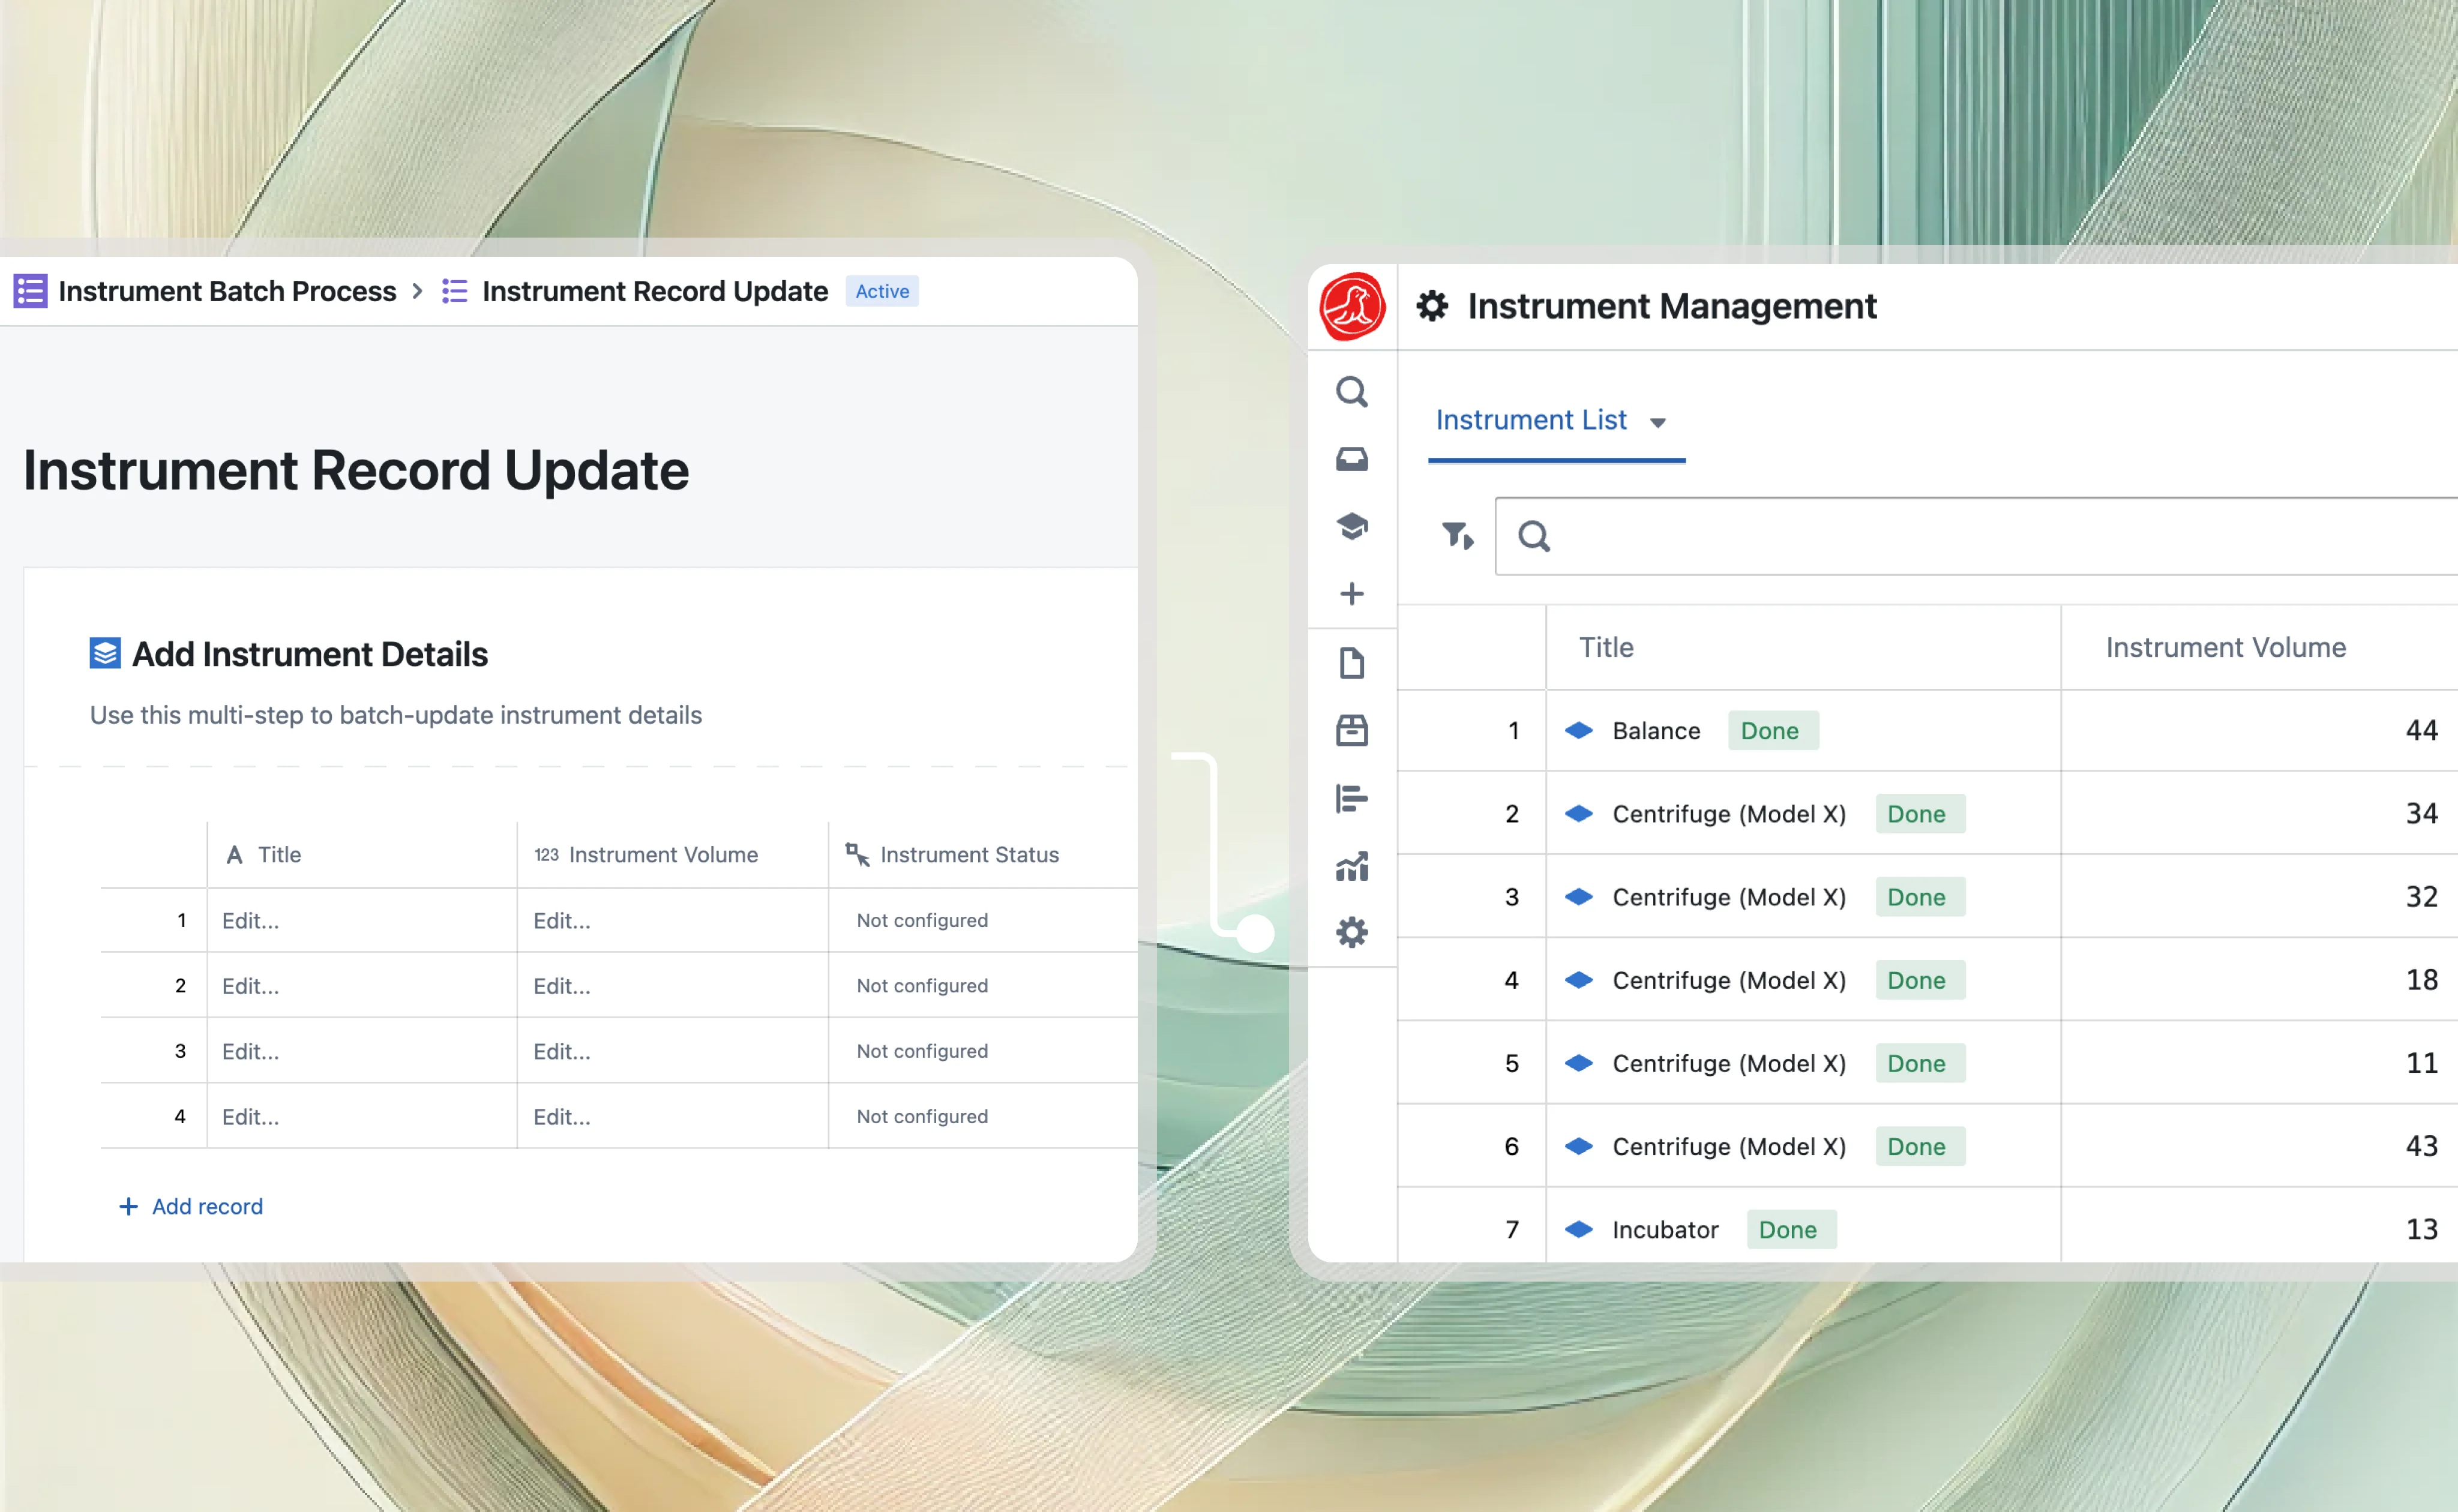Click the blue stack icon by Add Instrument Details
2458x1512 pixels.
(x=105, y=653)
